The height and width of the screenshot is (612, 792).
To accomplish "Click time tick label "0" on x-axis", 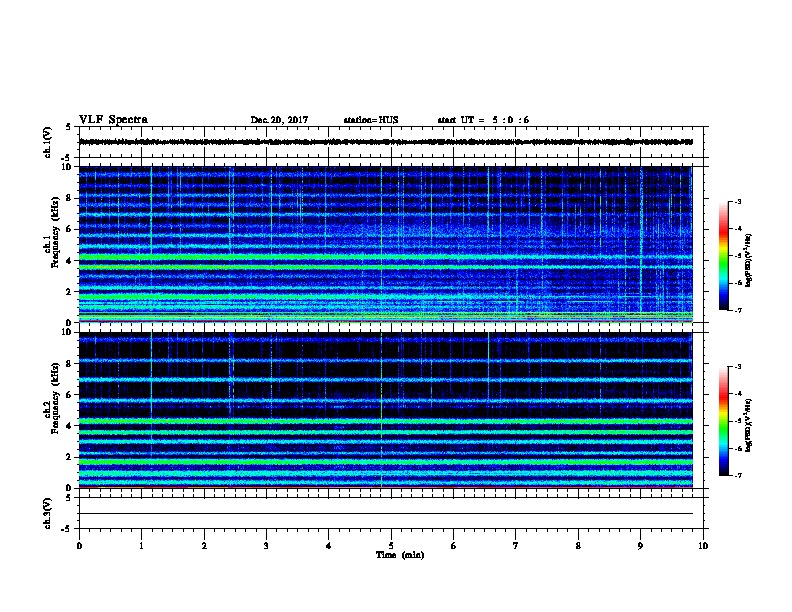I will click(79, 545).
